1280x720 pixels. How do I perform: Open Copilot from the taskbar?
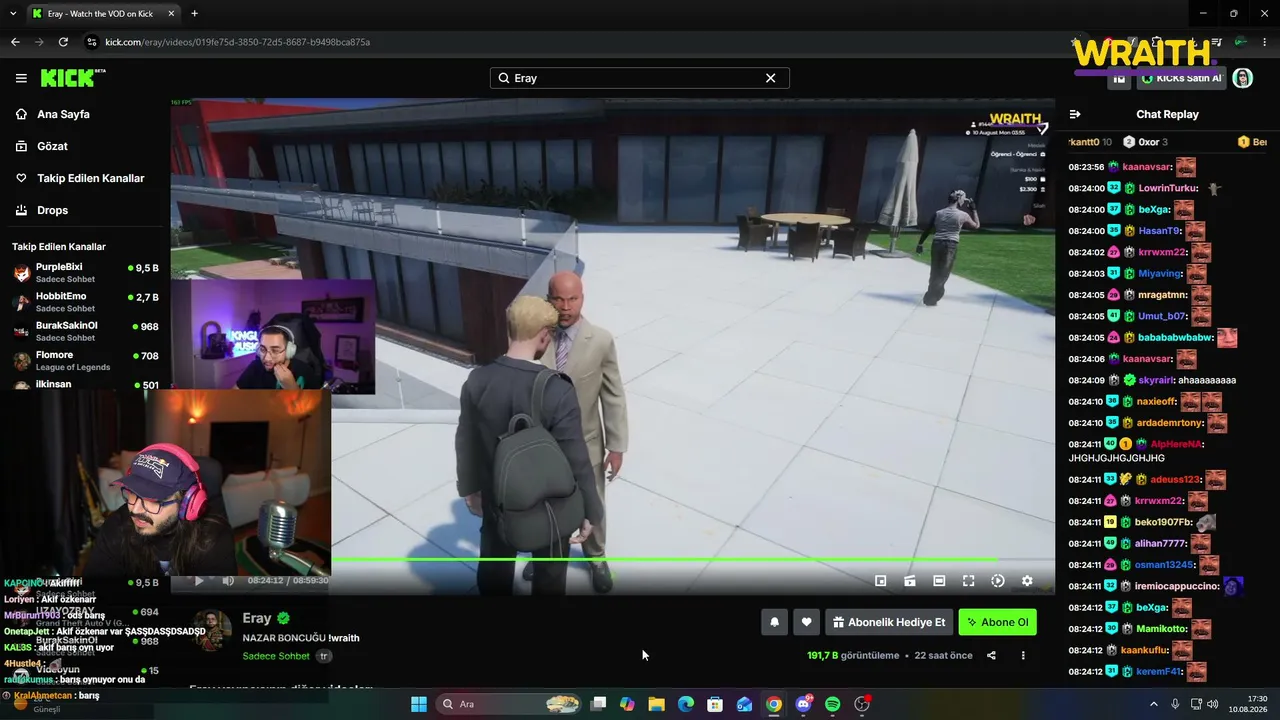627,704
